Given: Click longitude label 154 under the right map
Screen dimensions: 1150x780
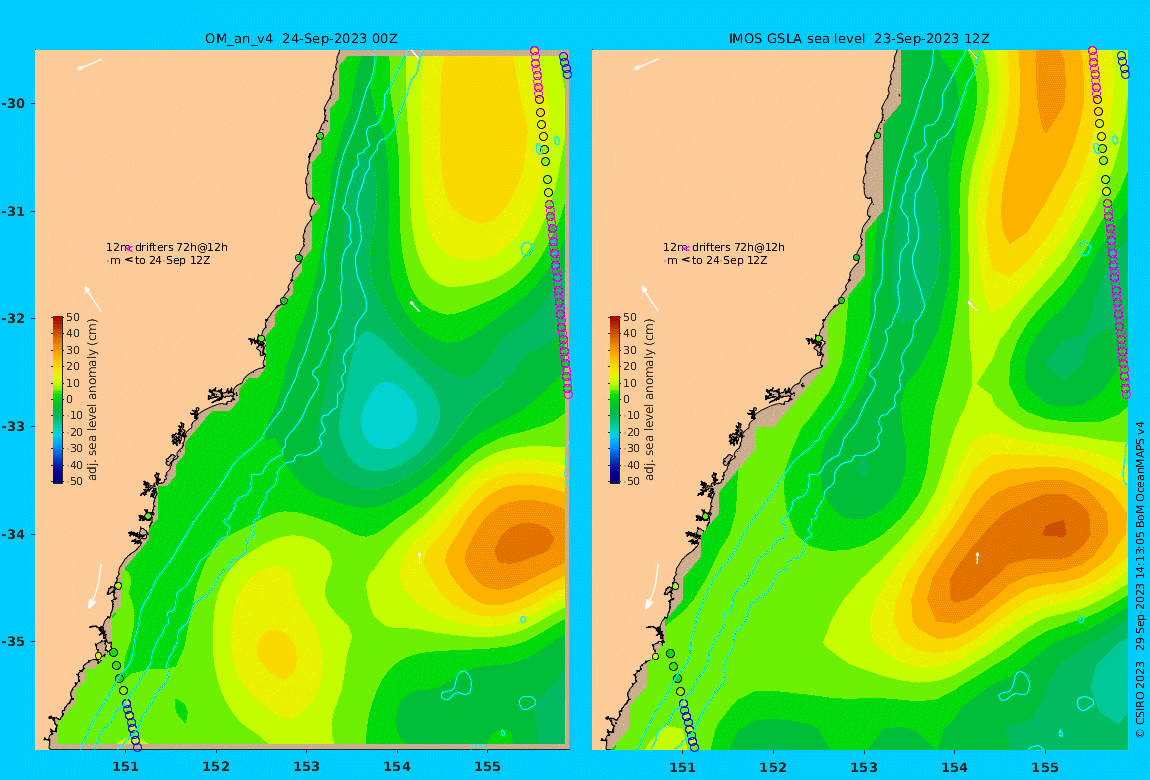Looking at the screenshot, I should point(954,767).
